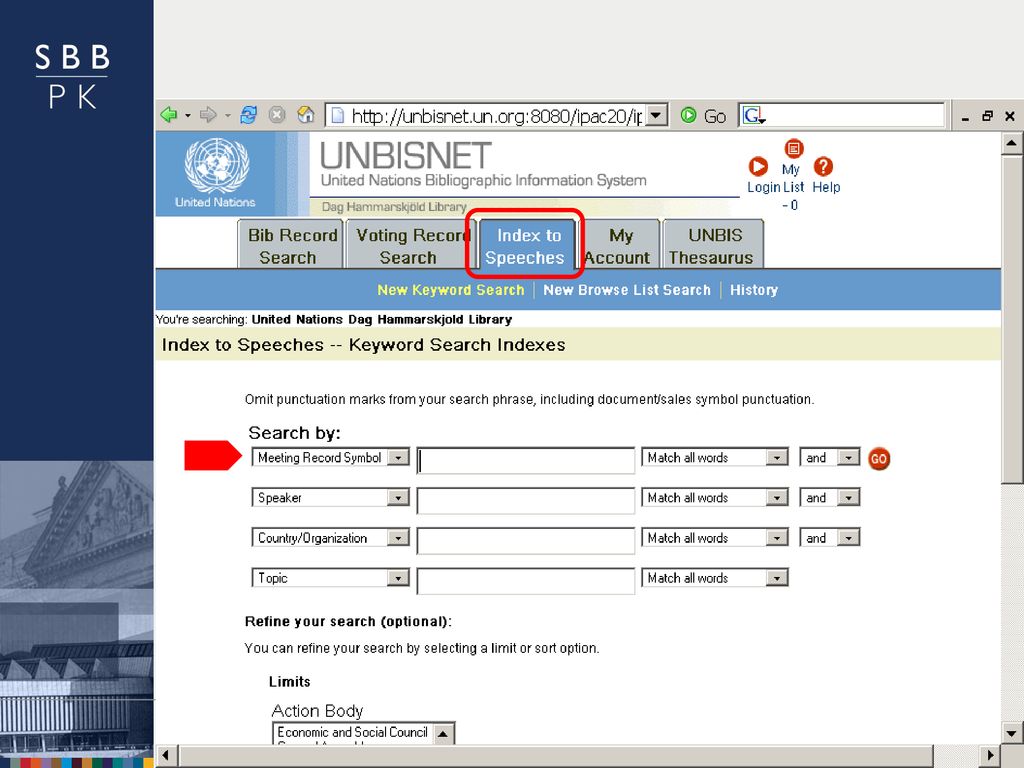This screenshot has width=1024, height=768.
Task: Open Match all words dropdown in Topic row
Action: pos(776,579)
